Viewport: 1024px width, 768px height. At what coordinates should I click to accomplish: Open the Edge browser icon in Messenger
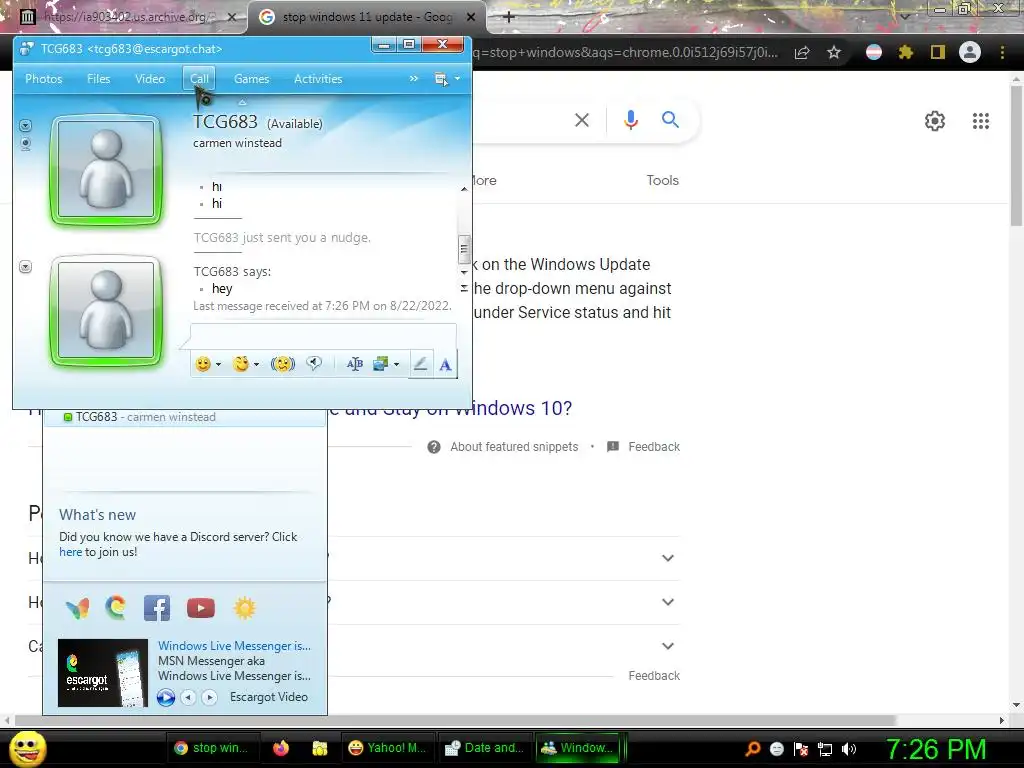(x=116, y=608)
